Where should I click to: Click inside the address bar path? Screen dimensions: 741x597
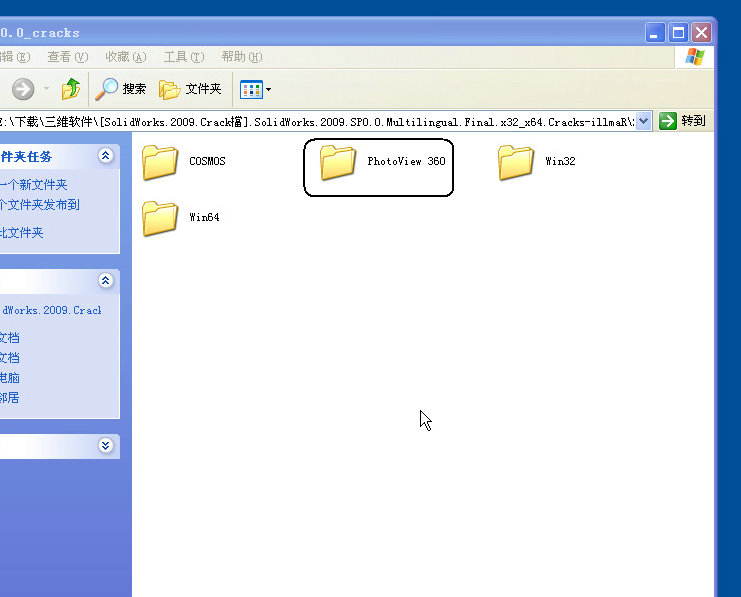(x=317, y=122)
